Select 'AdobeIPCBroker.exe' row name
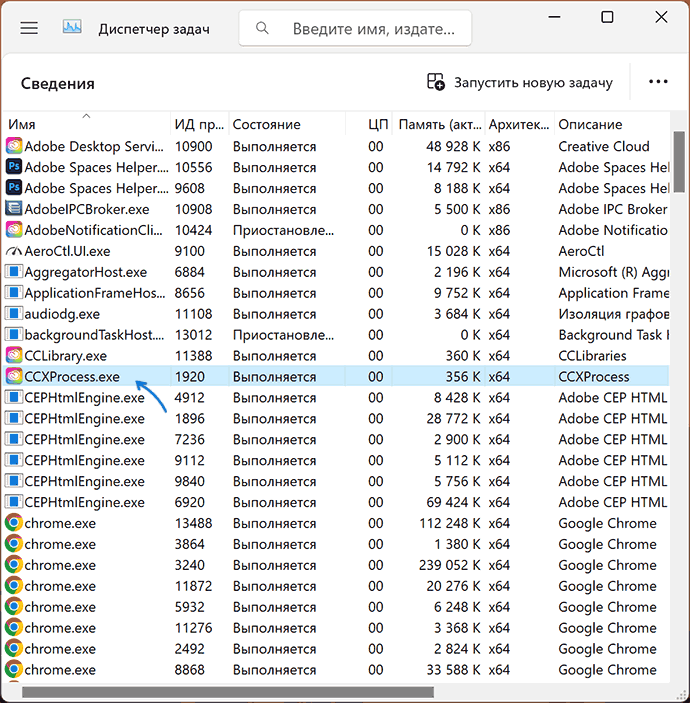 coord(87,209)
